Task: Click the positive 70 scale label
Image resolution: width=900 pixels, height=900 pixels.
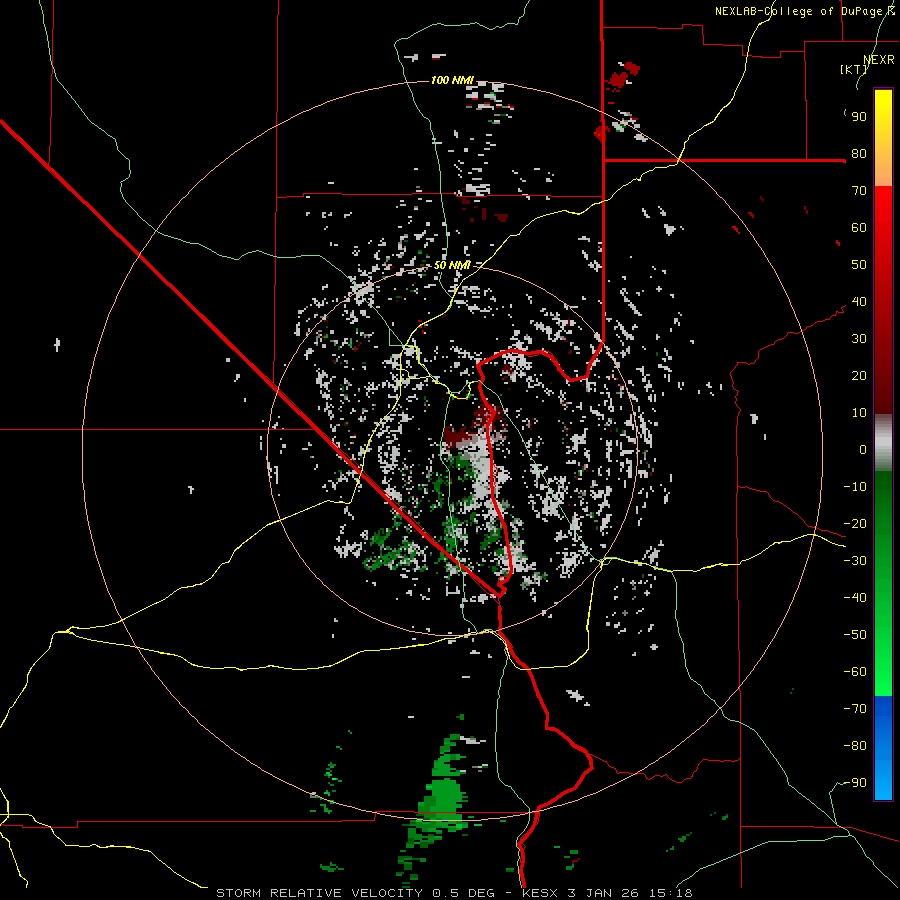Action: click(x=859, y=191)
